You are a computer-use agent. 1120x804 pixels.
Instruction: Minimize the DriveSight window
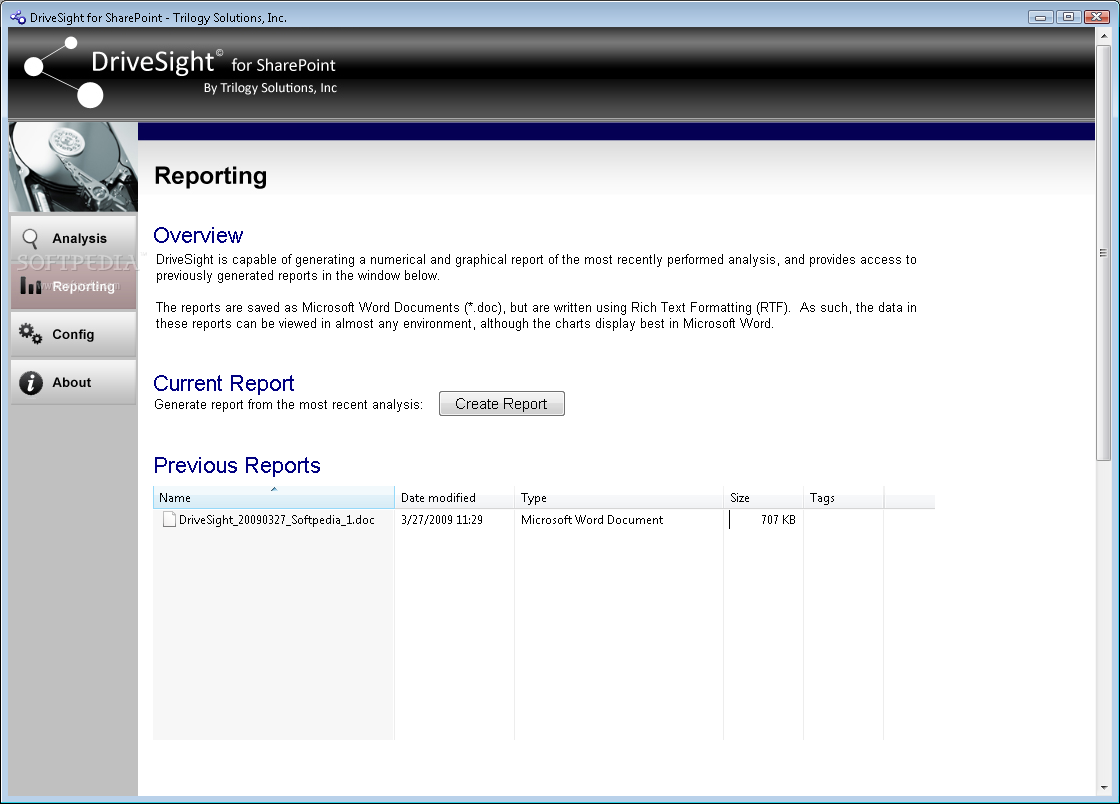[1041, 16]
